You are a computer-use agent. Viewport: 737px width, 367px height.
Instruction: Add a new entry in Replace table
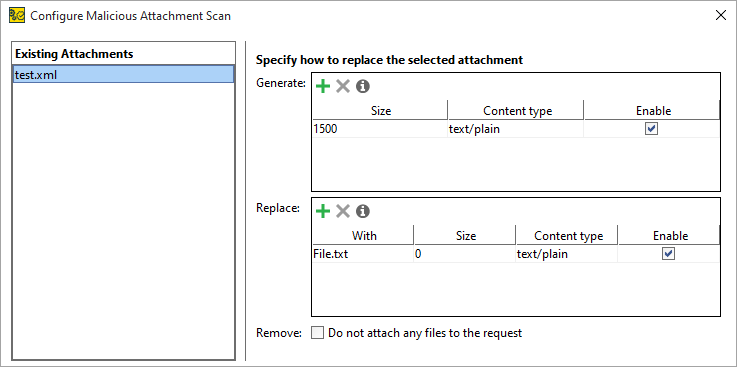coord(323,211)
